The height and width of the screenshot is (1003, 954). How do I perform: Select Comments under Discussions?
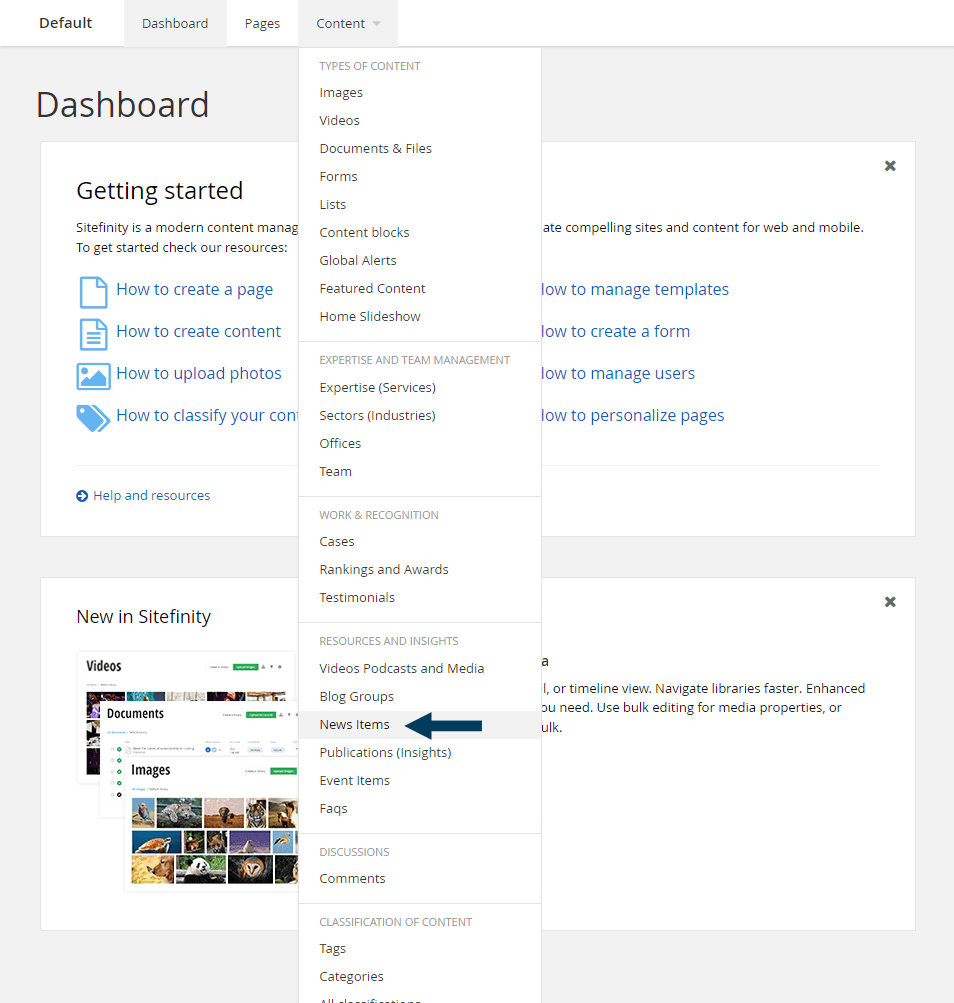(x=353, y=879)
